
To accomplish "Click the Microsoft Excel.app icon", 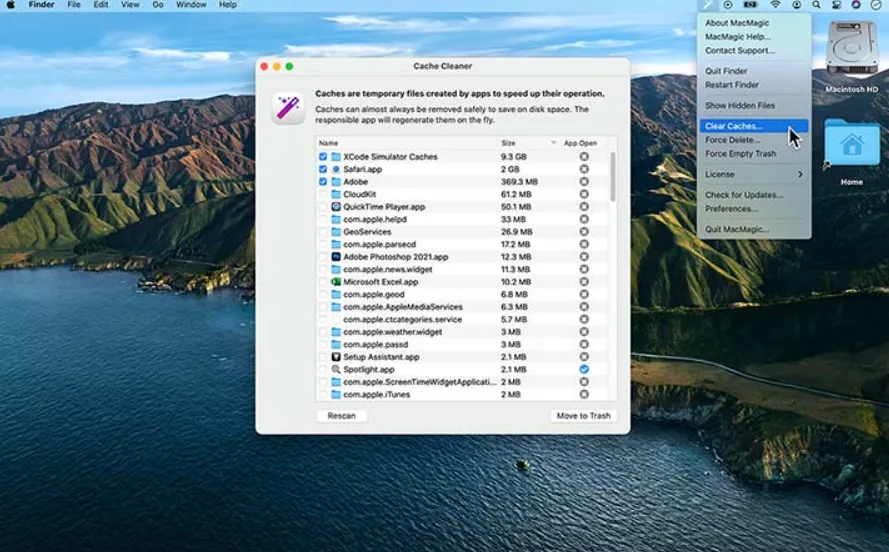I will 336,282.
